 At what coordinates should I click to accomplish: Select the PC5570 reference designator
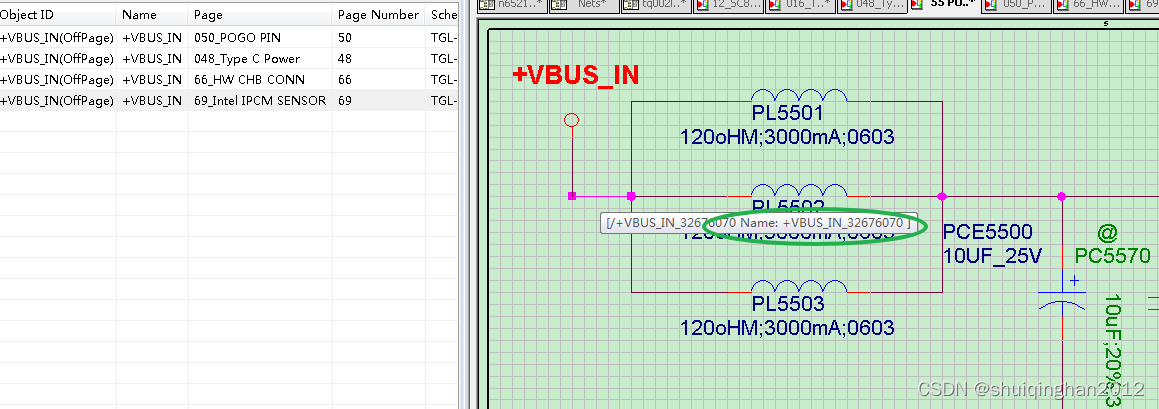1112,256
